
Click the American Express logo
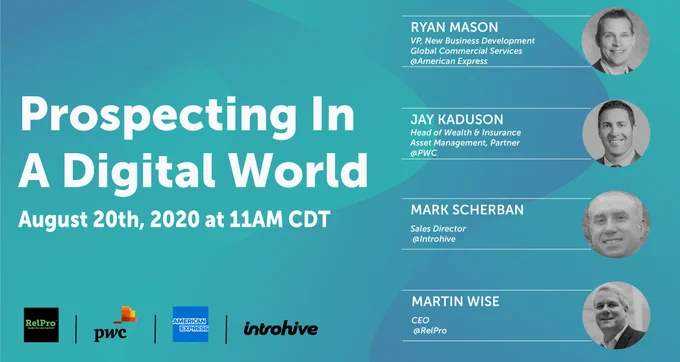tap(190, 324)
